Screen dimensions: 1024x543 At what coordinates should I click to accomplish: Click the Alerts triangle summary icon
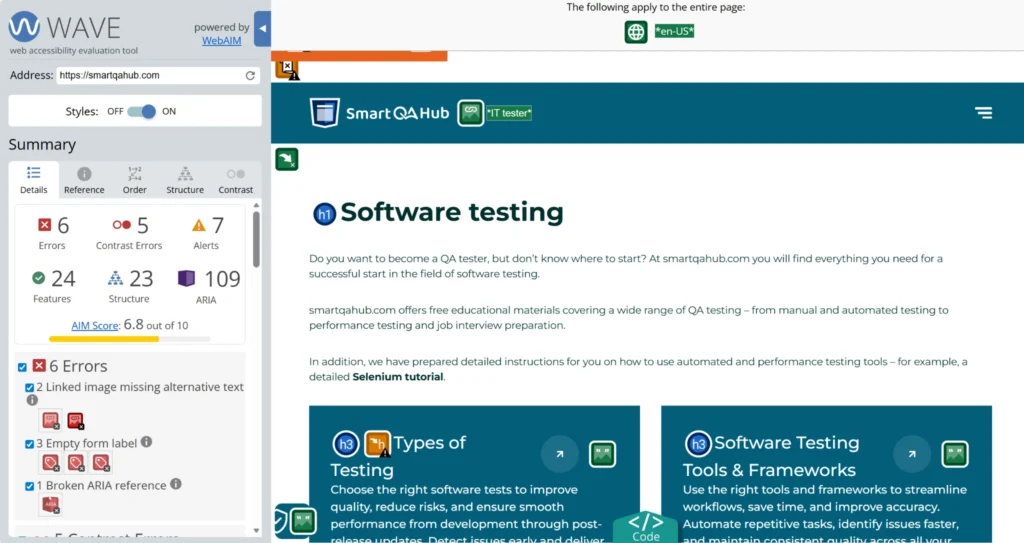point(199,225)
